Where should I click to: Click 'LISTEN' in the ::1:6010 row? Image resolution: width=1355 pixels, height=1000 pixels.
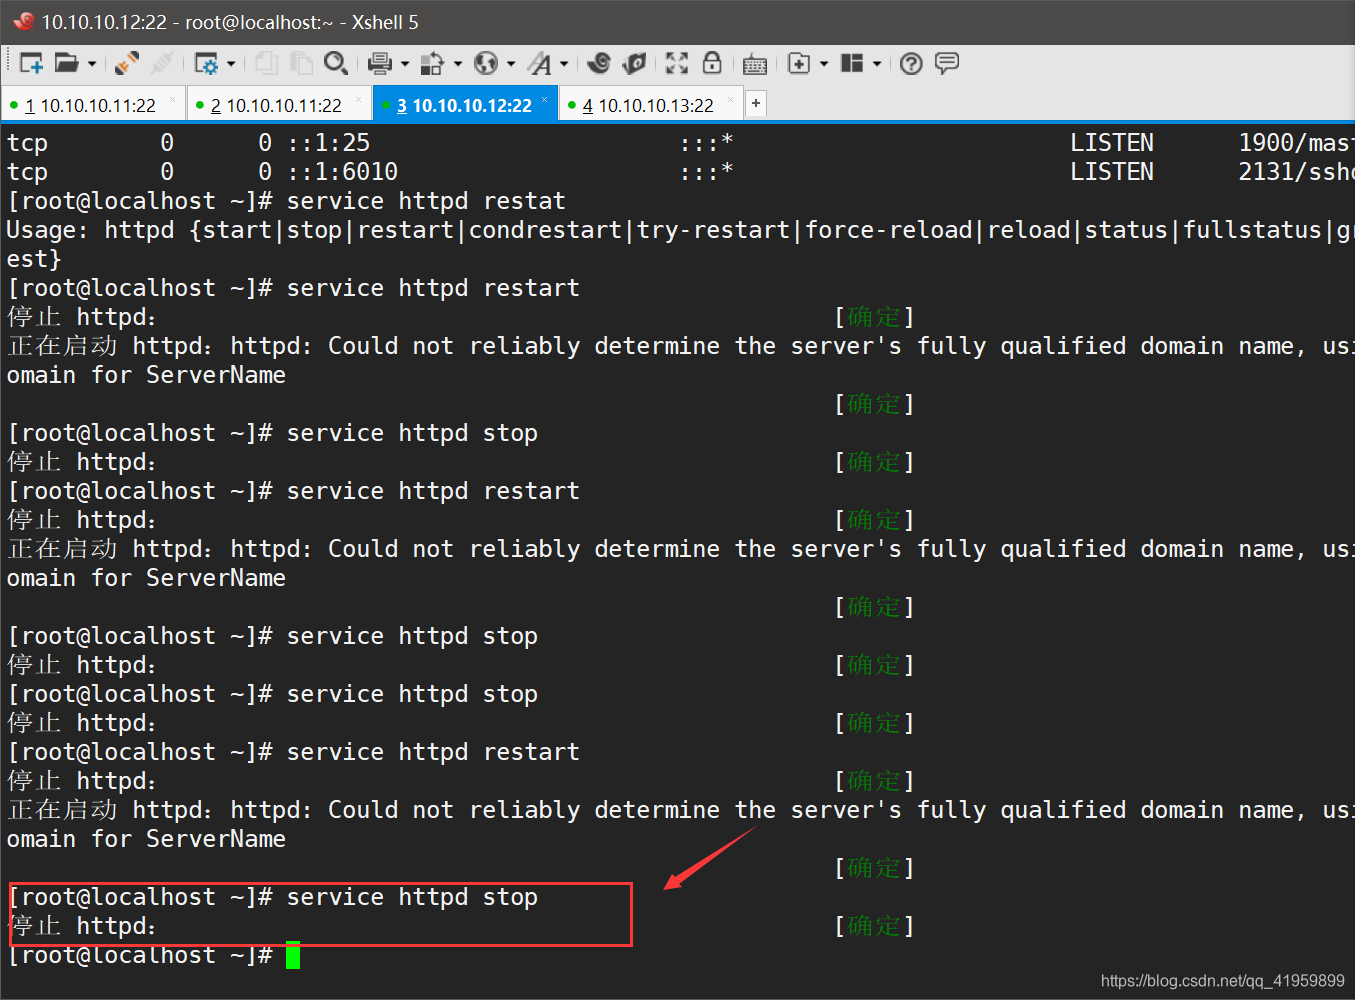click(1112, 172)
